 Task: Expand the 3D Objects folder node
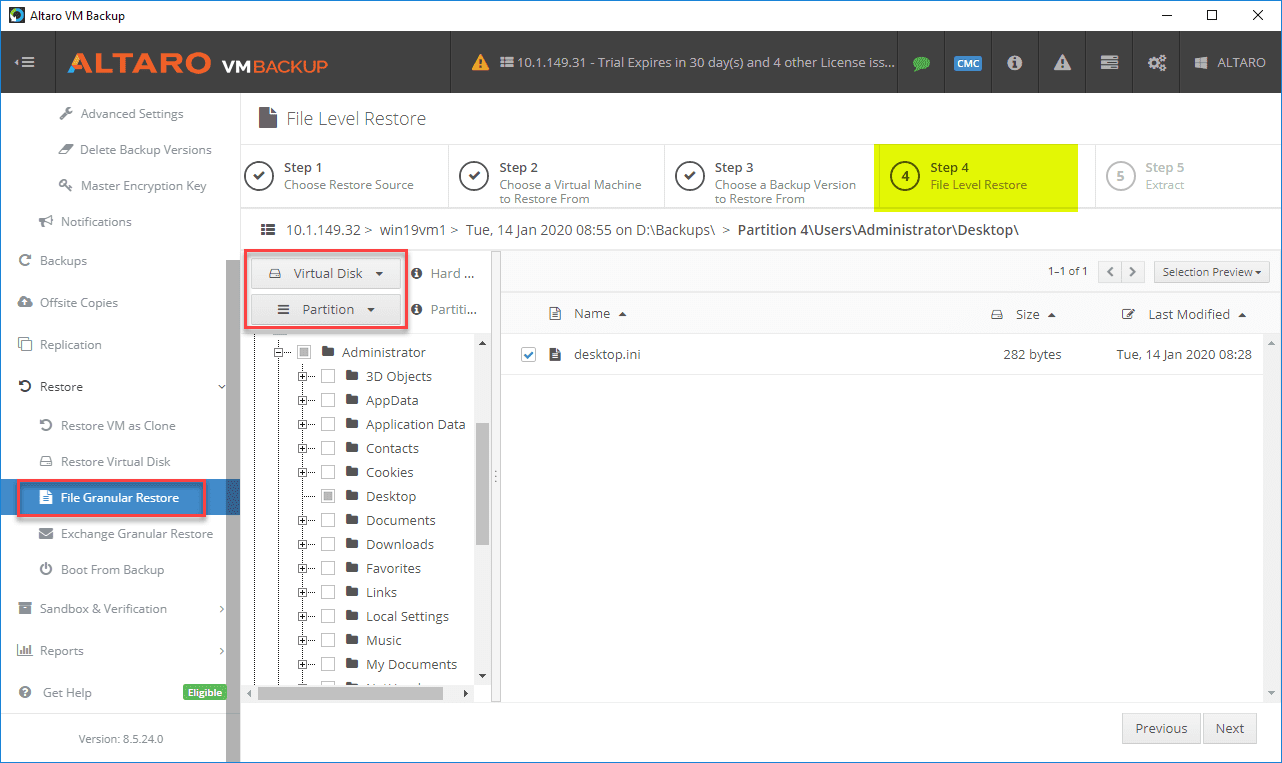tap(303, 376)
